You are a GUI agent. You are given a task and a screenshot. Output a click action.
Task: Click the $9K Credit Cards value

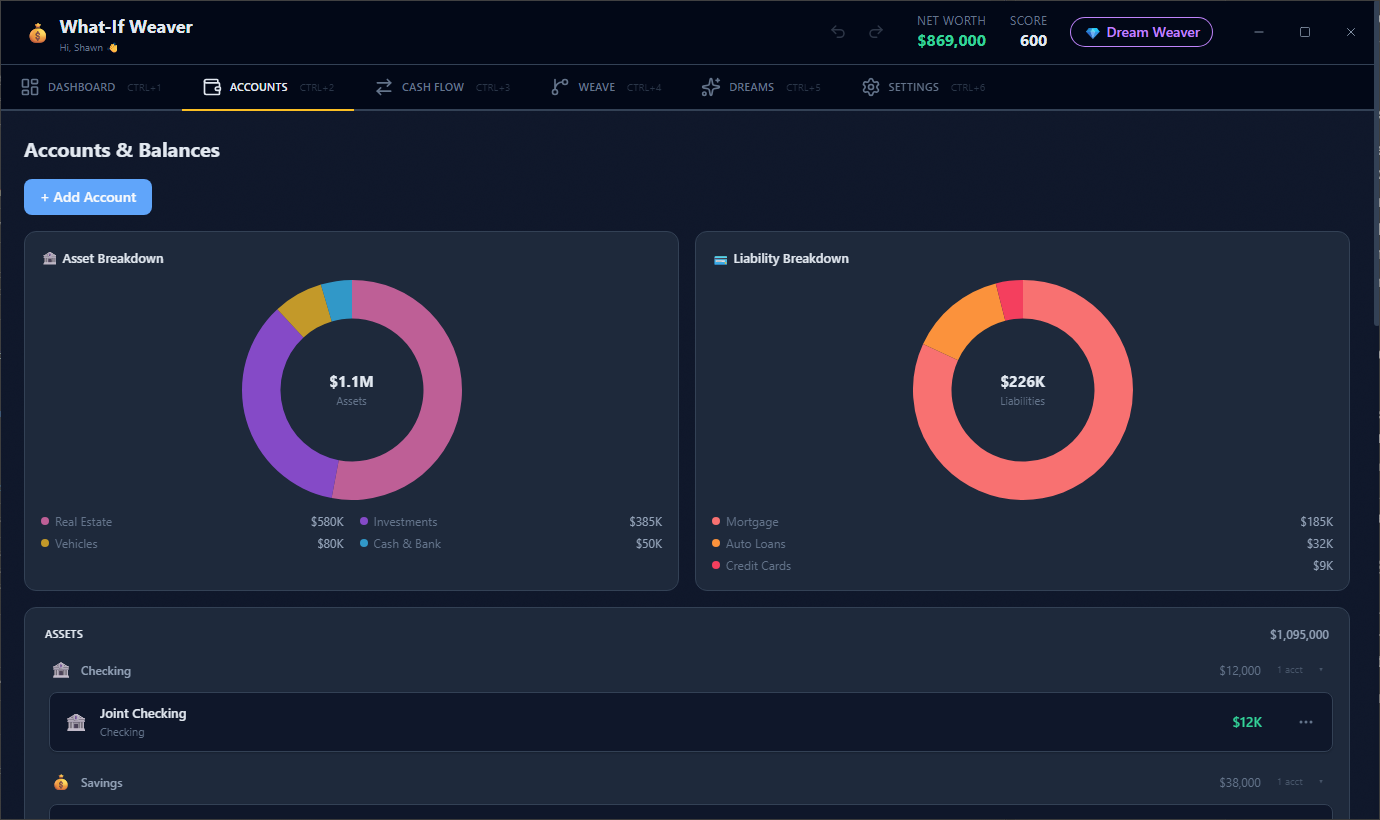pyautogui.click(x=1323, y=565)
